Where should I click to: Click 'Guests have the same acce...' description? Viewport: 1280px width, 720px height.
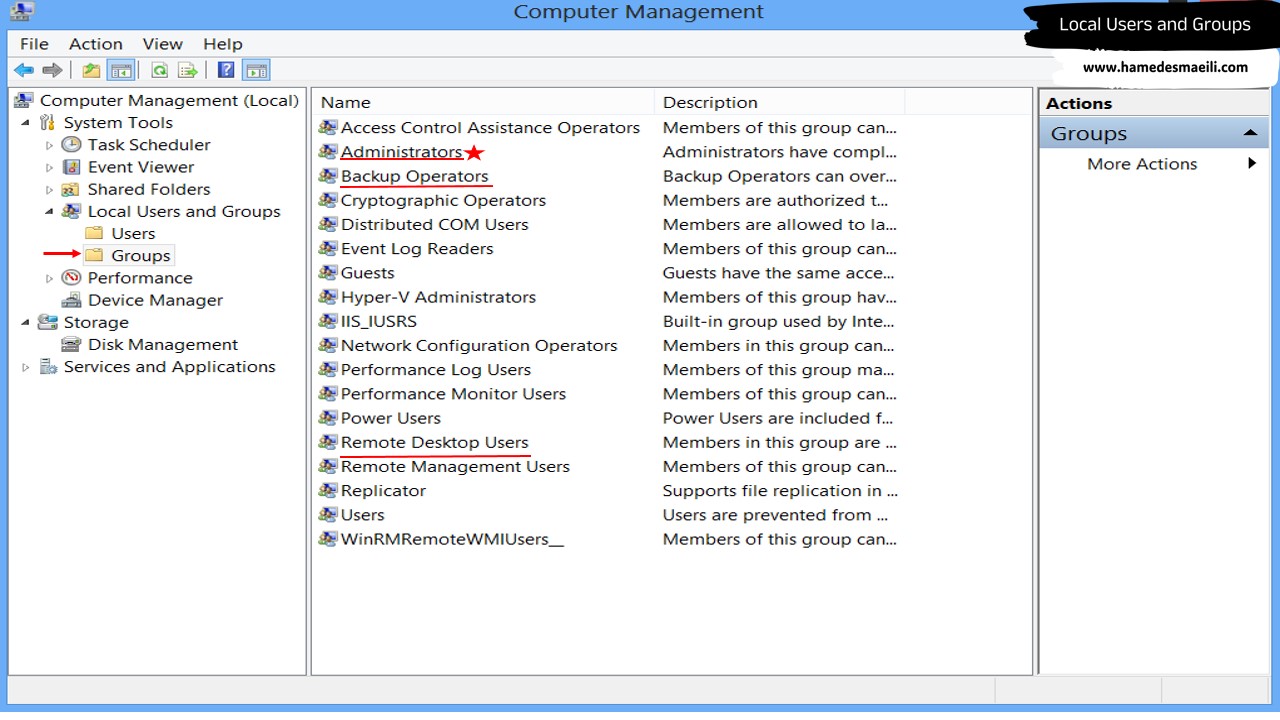(778, 273)
